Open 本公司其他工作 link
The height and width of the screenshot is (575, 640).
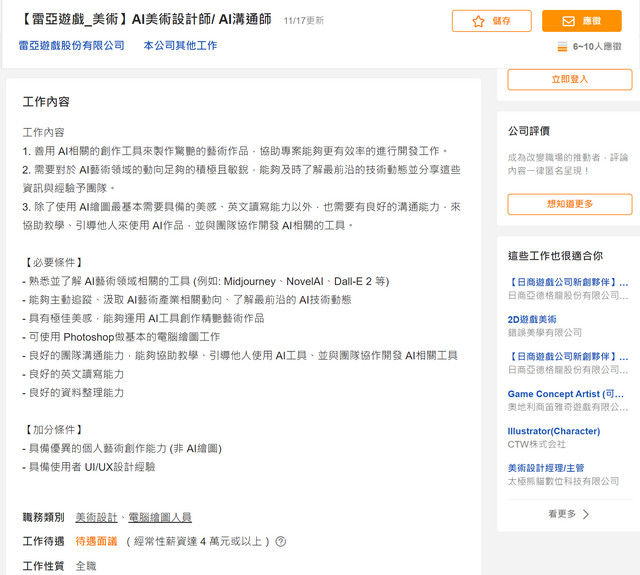click(180, 45)
